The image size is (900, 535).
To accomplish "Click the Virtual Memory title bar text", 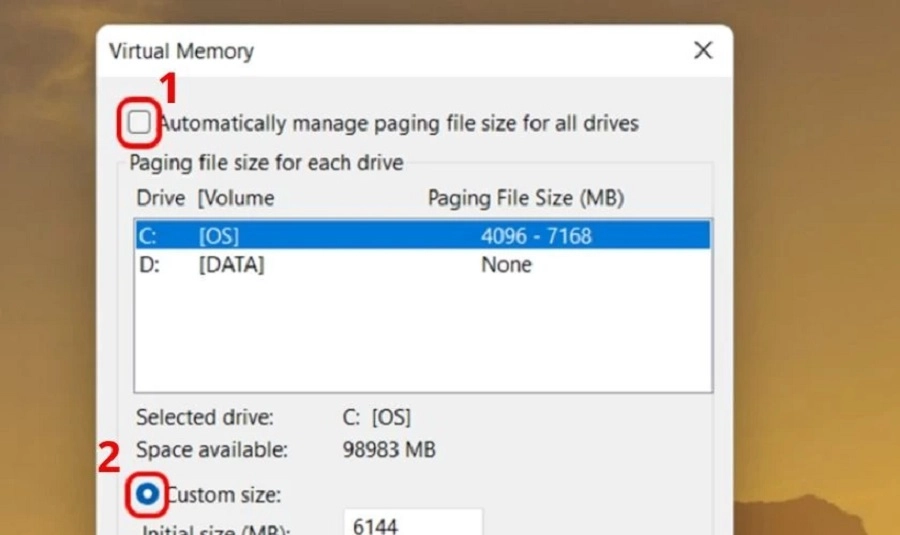I will 181,51.
